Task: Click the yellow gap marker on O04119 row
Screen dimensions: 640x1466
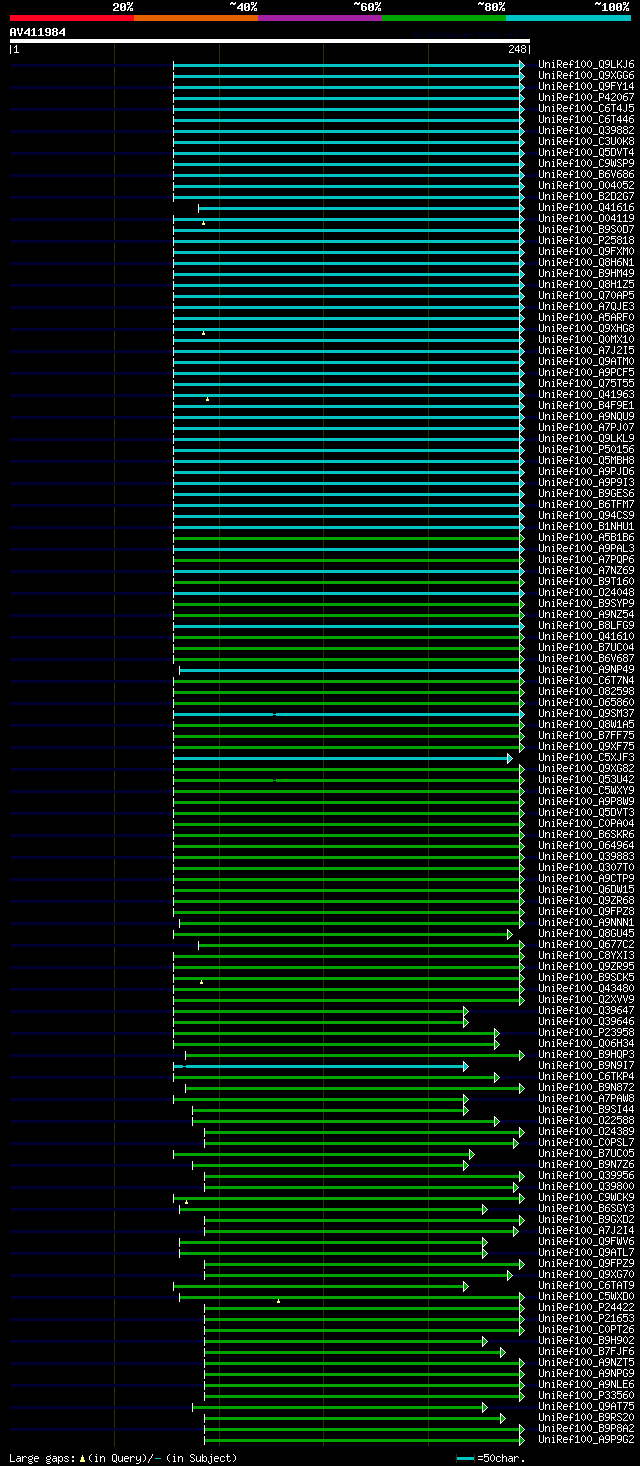Action: pos(203,223)
